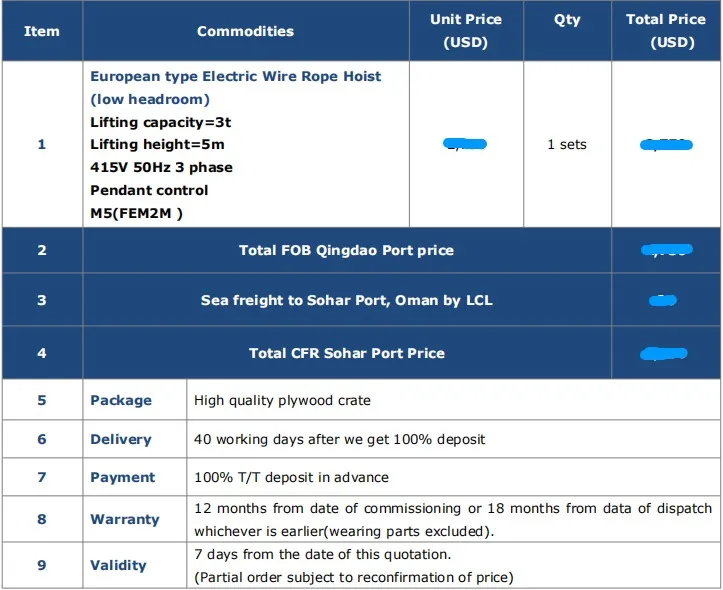Click the Package label cell
The image size is (723, 590).
coord(121,400)
